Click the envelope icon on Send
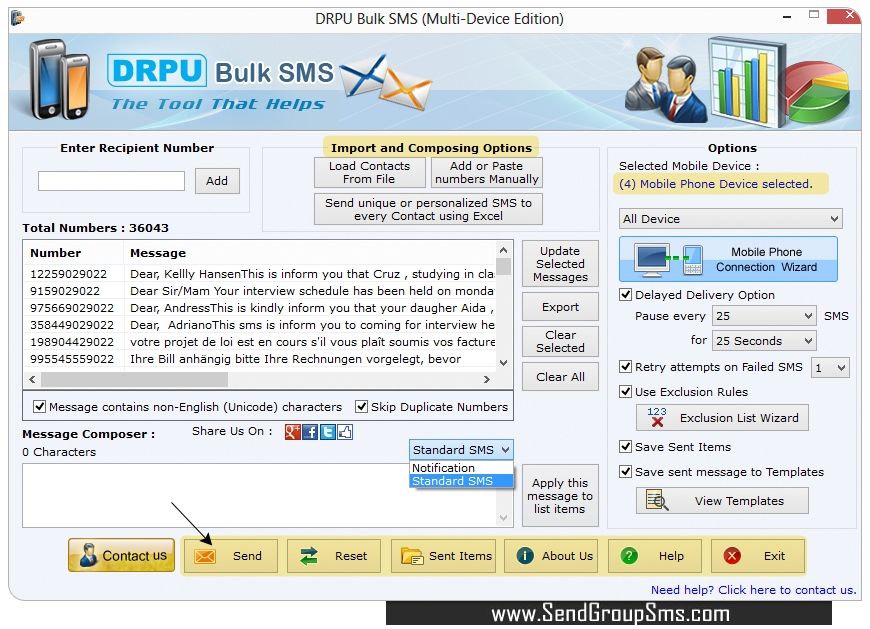The height and width of the screenshot is (629, 870). pyautogui.click(x=205, y=556)
